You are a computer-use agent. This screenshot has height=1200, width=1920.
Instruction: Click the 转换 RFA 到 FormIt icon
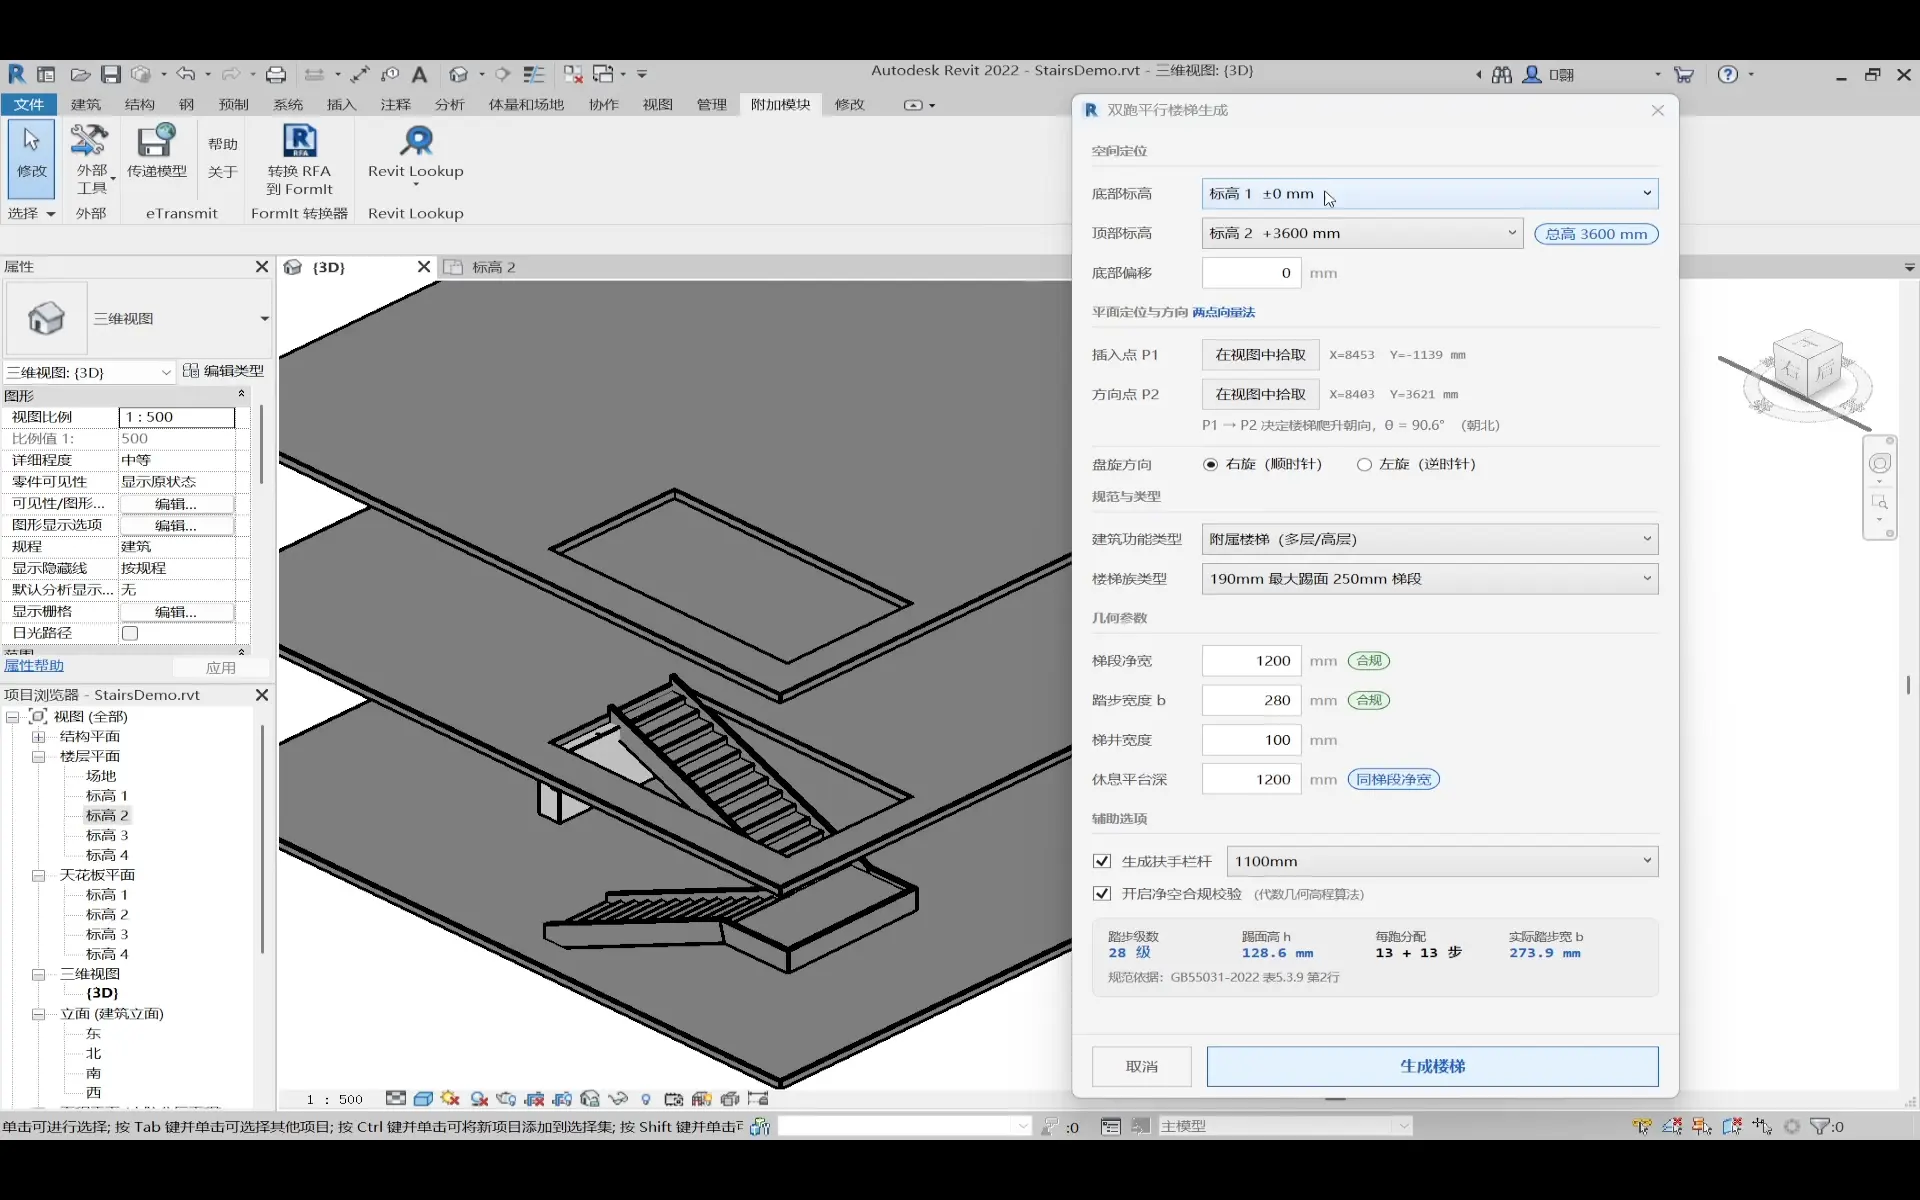click(x=299, y=142)
